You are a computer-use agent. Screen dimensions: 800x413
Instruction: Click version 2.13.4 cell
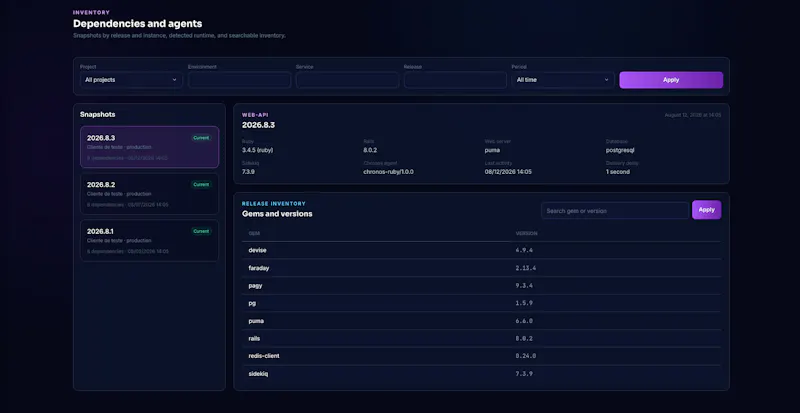click(x=526, y=268)
